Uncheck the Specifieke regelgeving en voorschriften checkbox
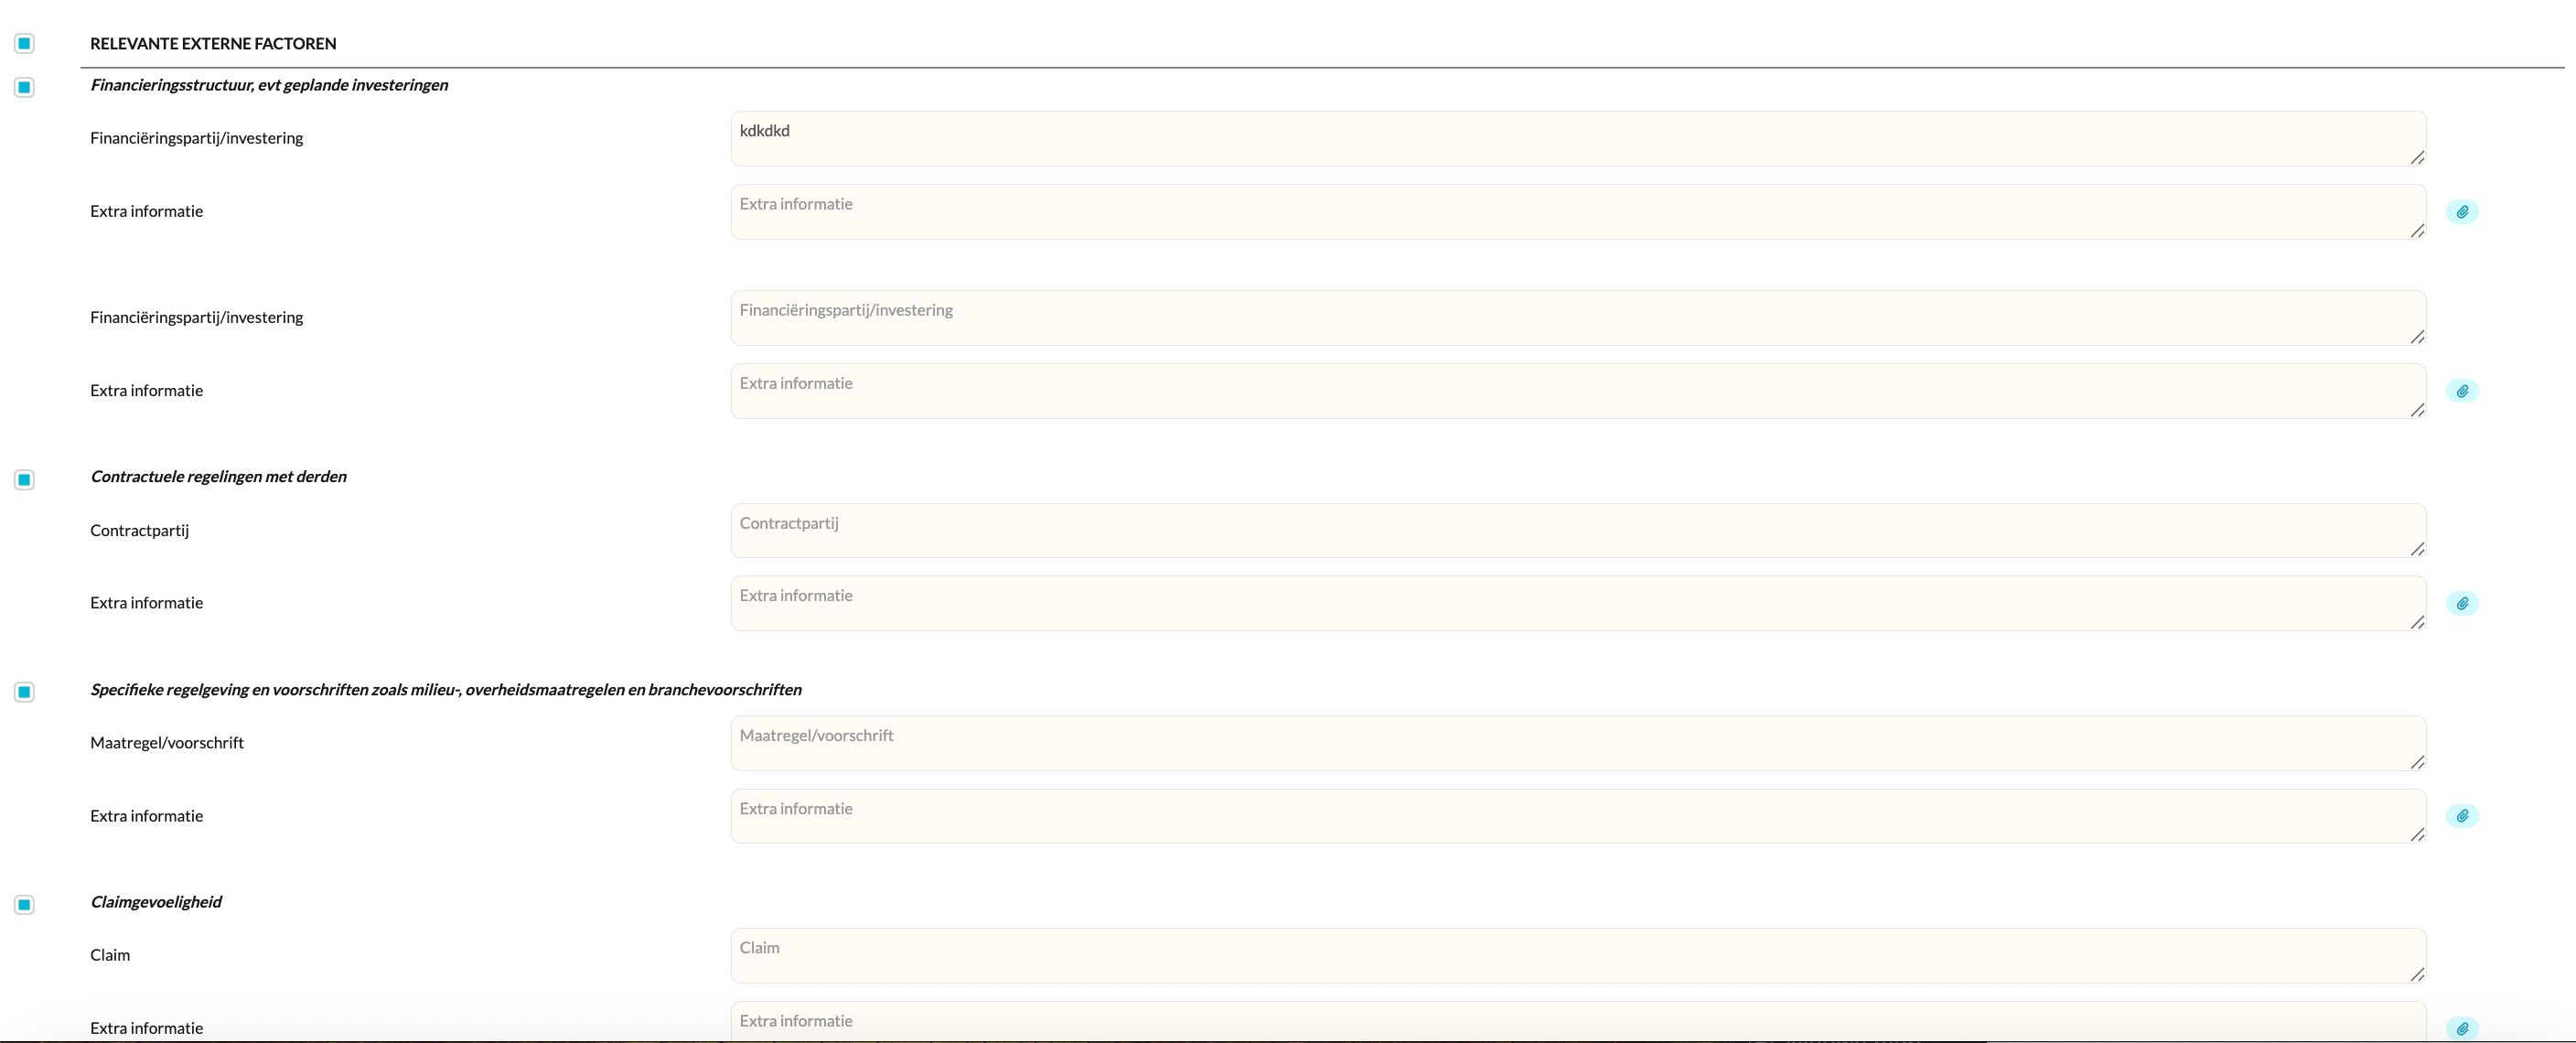Image resolution: width=2576 pixels, height=1043 pixels. coord(25,692)
